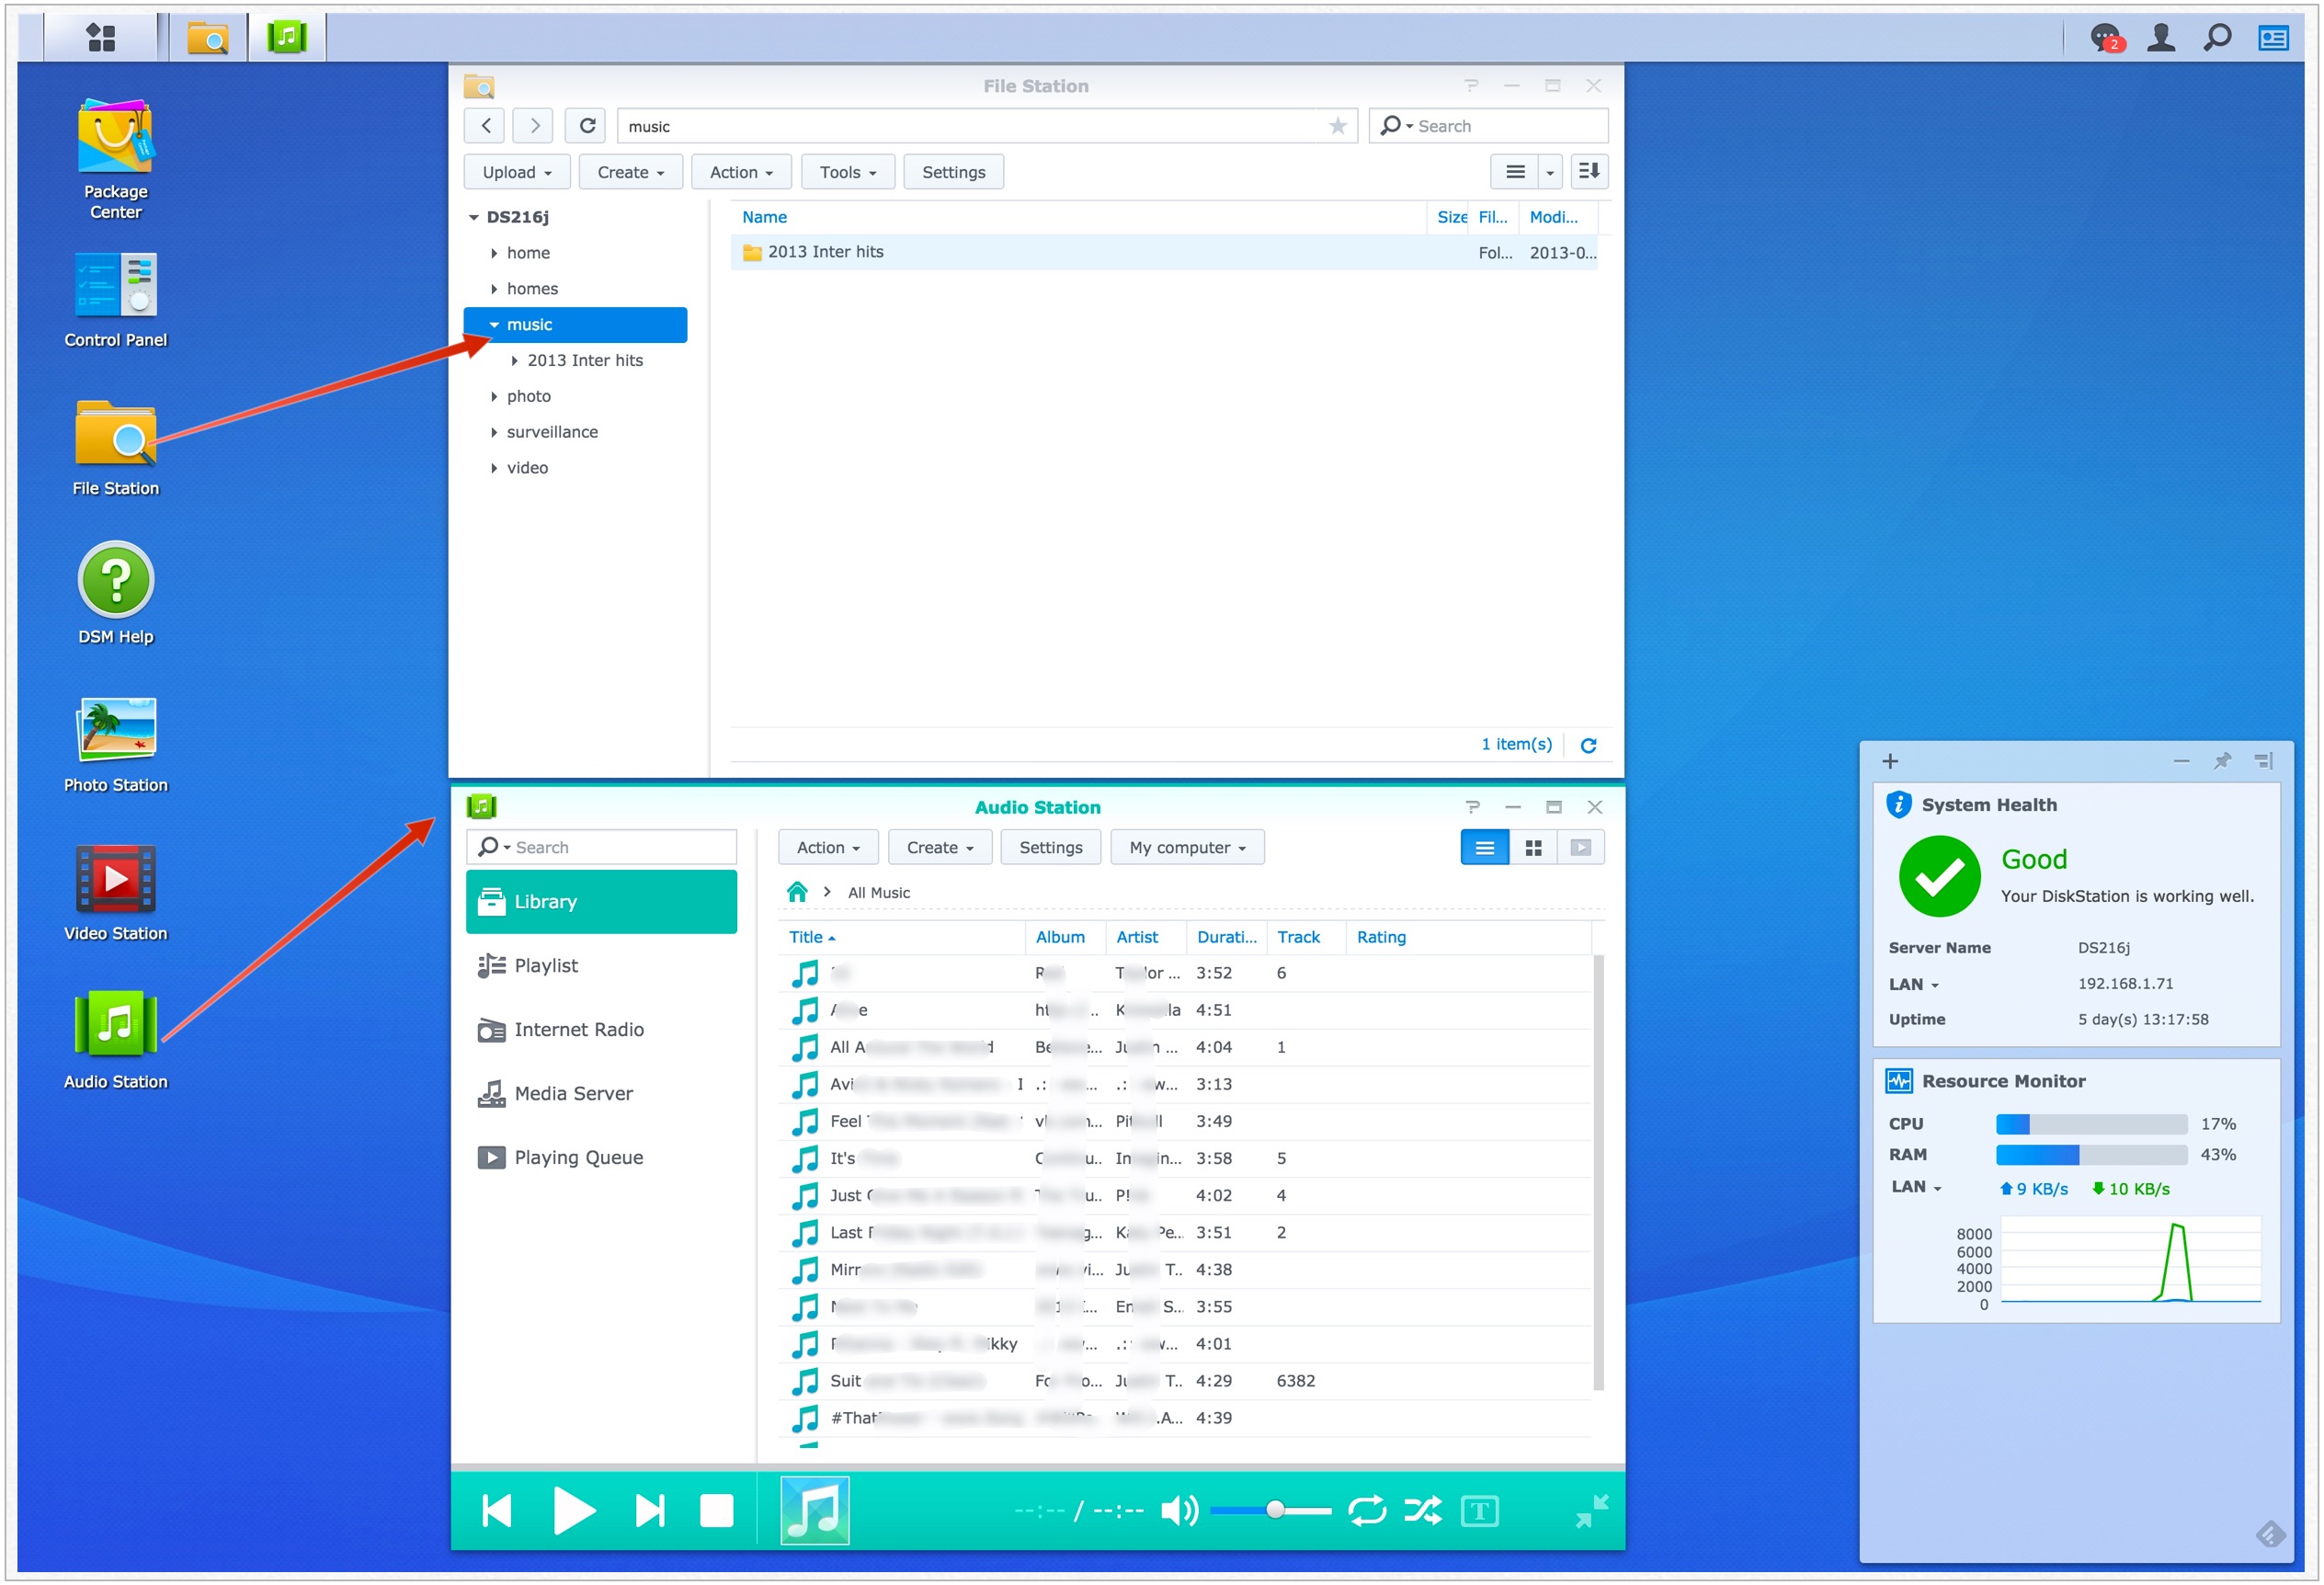Add music folder to favorites star
This screenshot has height=1585, width=2324.
tap(1337, 126)
